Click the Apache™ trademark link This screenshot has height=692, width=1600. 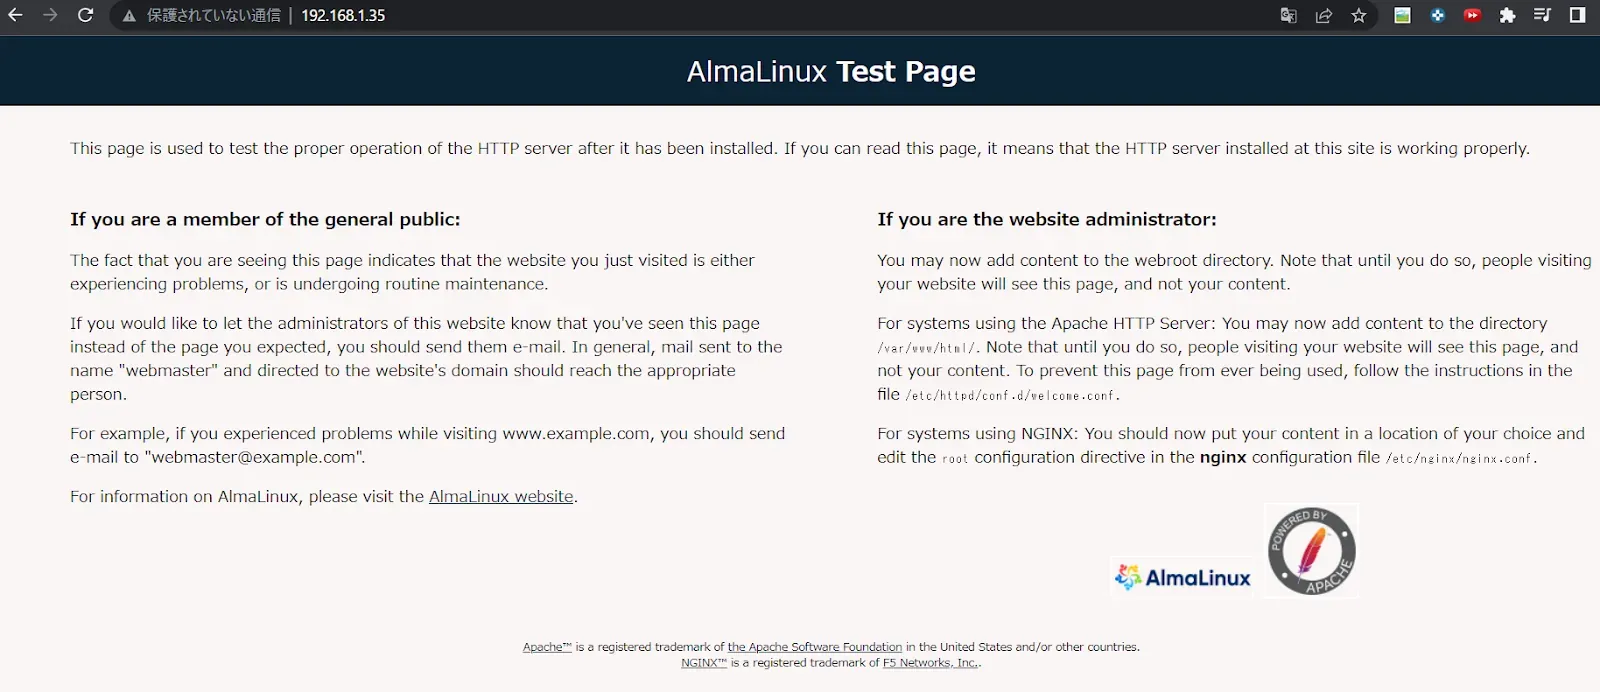547,647
